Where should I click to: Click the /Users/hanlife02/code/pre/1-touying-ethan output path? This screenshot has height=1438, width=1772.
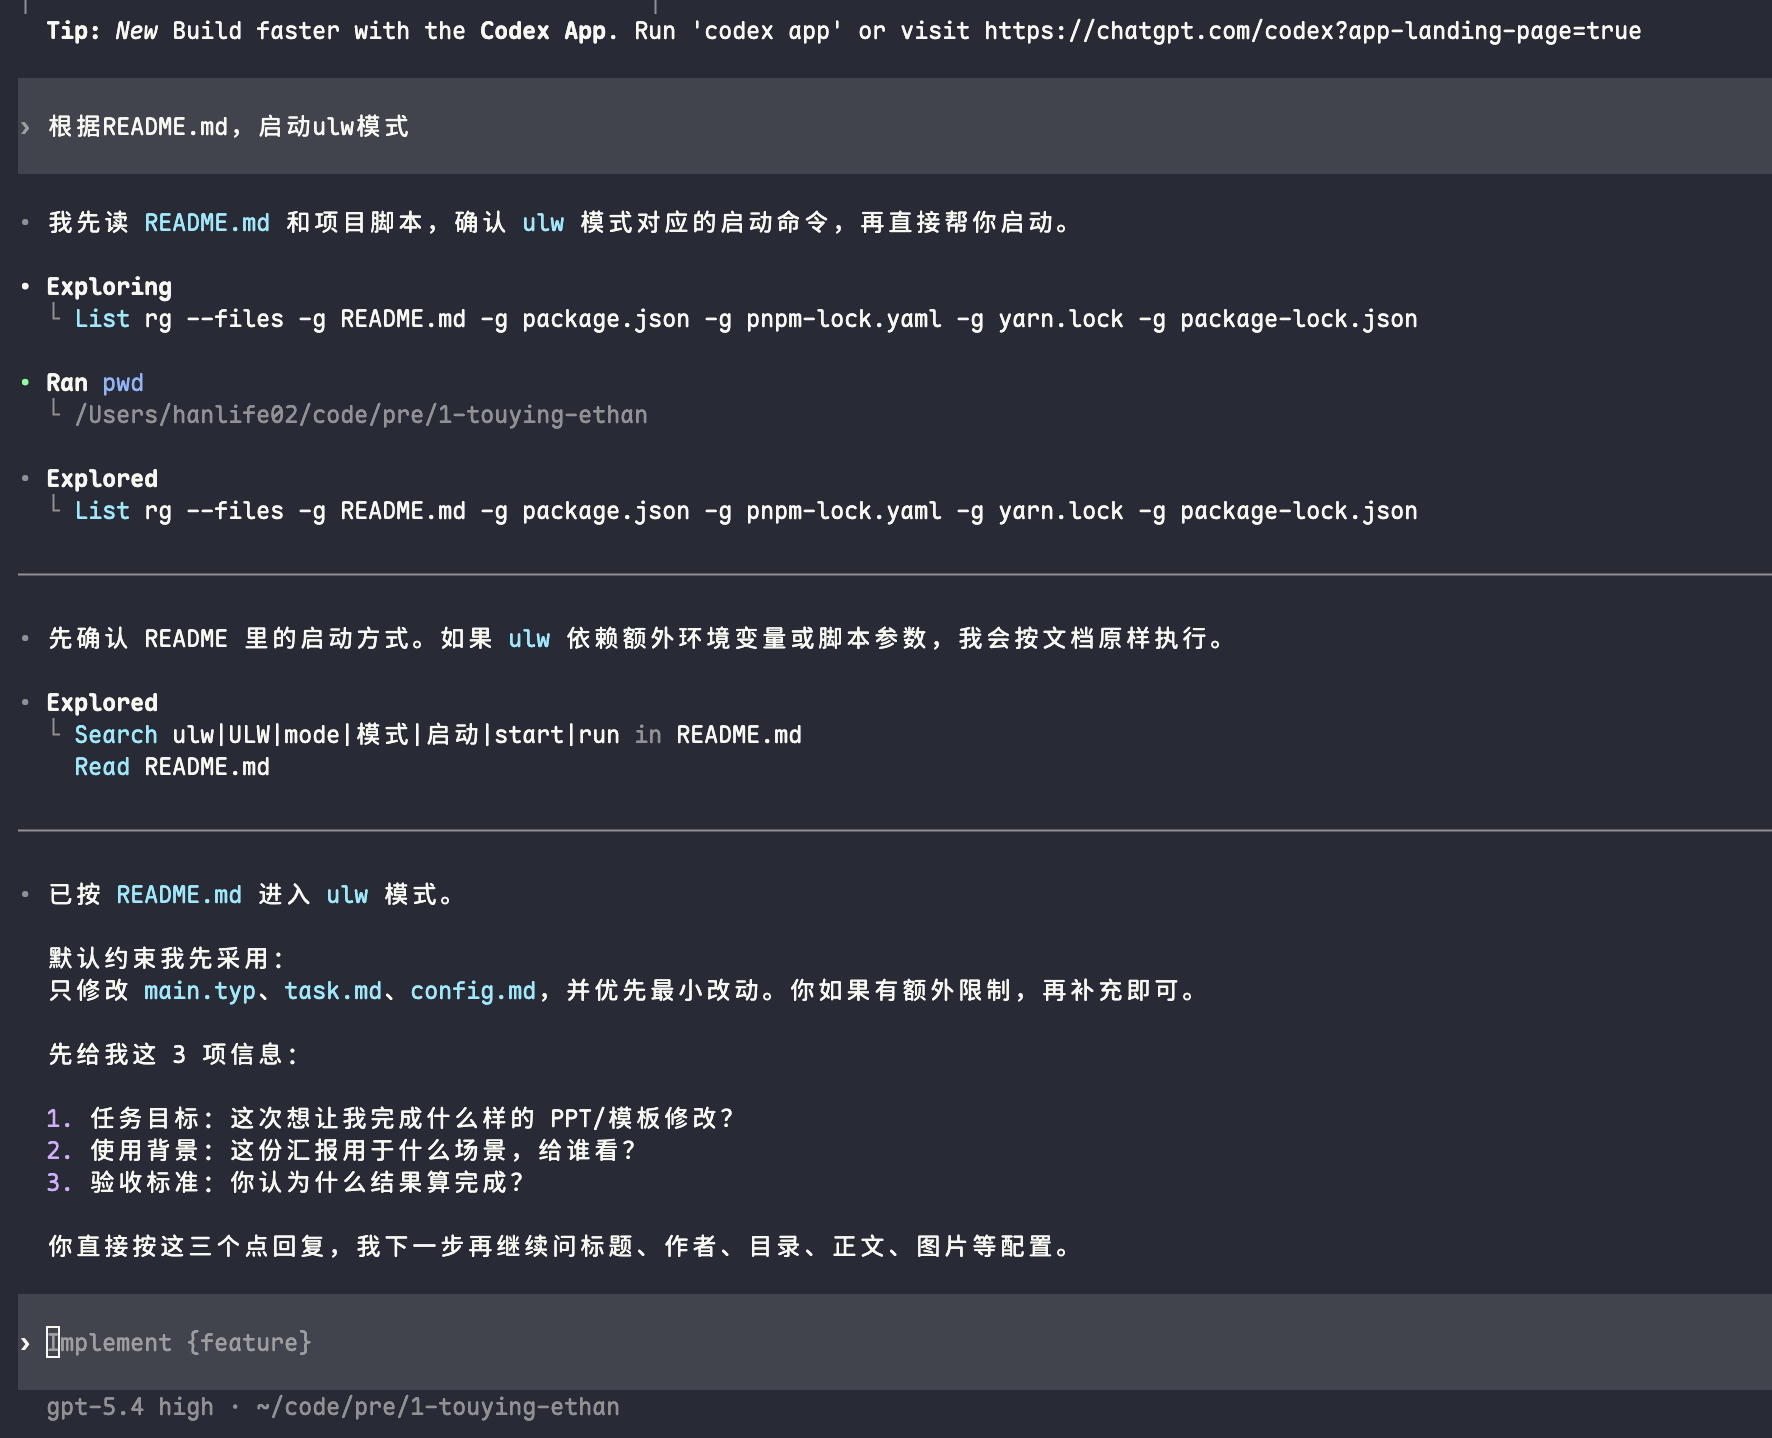(361, 415)
